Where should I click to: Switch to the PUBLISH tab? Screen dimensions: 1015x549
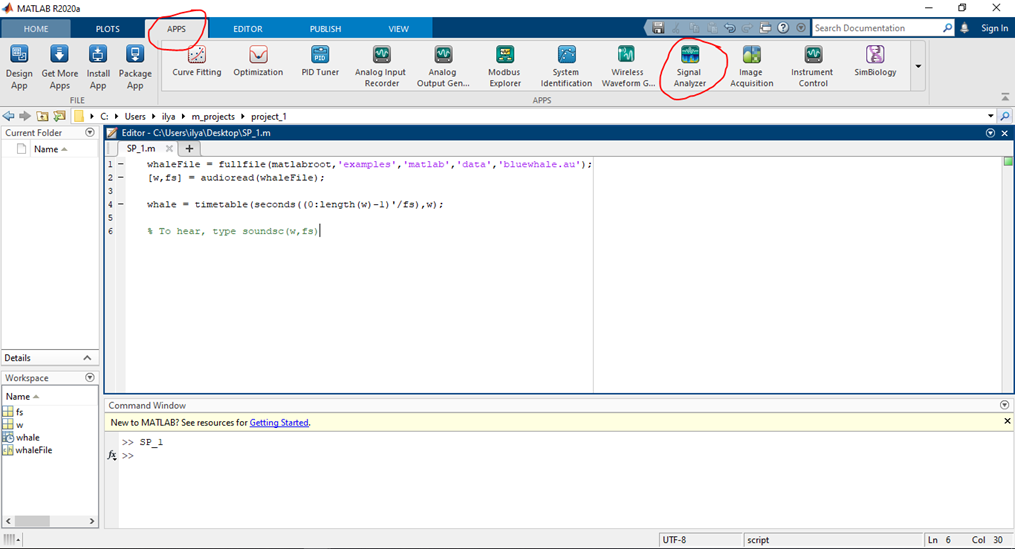click(x=325, y=28)
